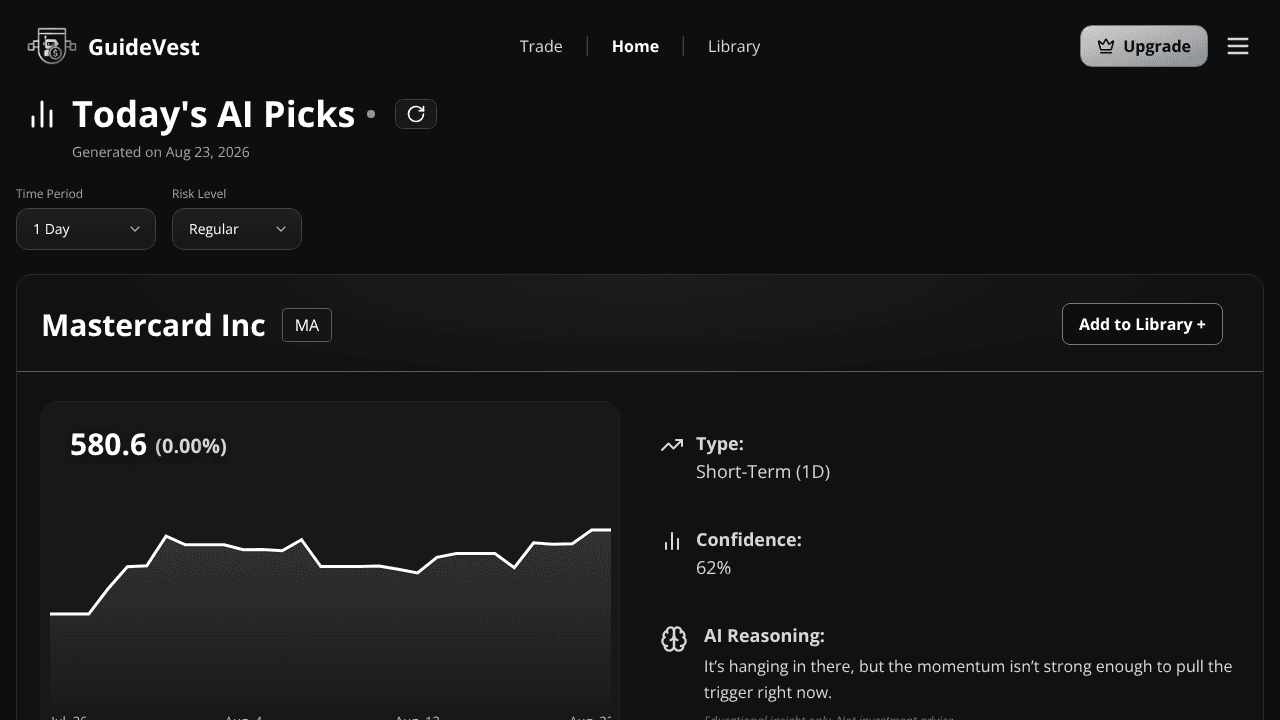This screenshot has height=720, width=1280.
Task: Click the bar icon next to Confidence
Action: pos(672,541)
